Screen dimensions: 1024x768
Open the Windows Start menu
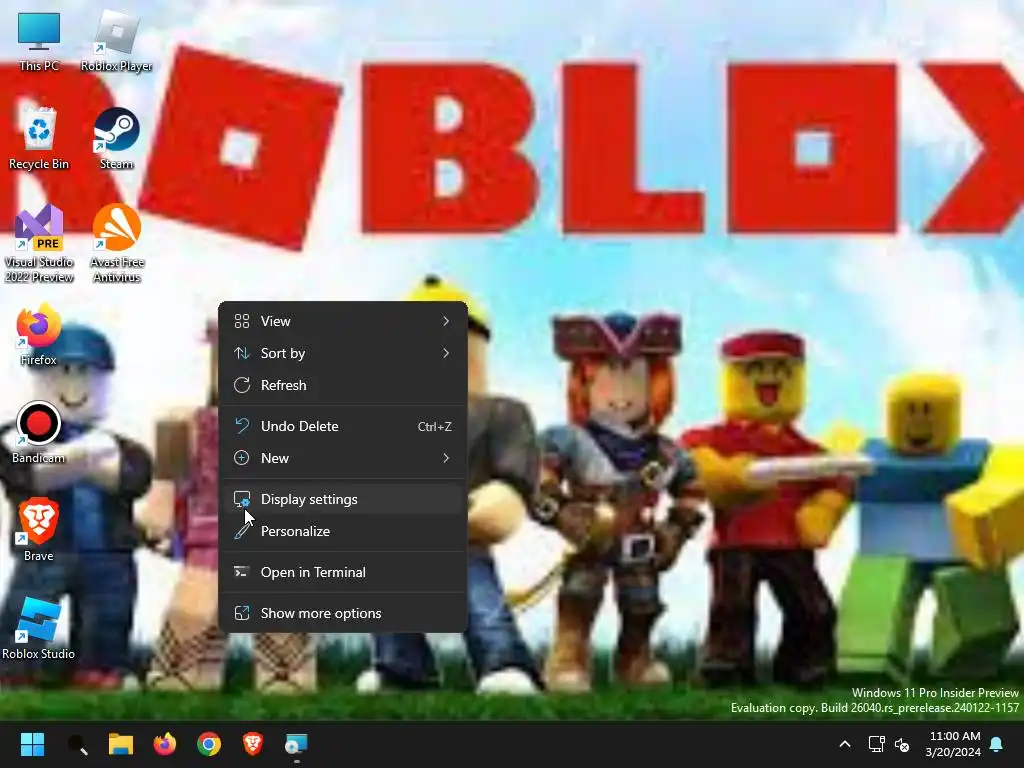(x=32, y=744)
